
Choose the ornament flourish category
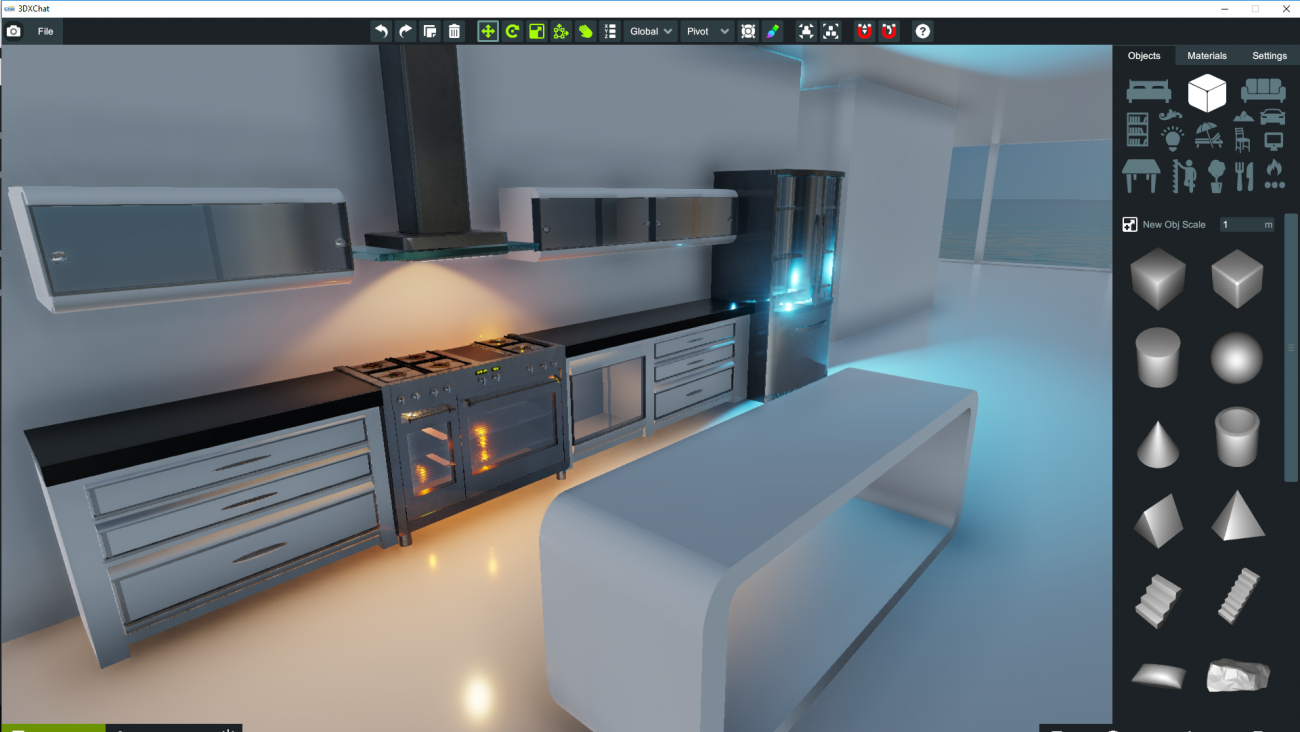coord(1170,117)
